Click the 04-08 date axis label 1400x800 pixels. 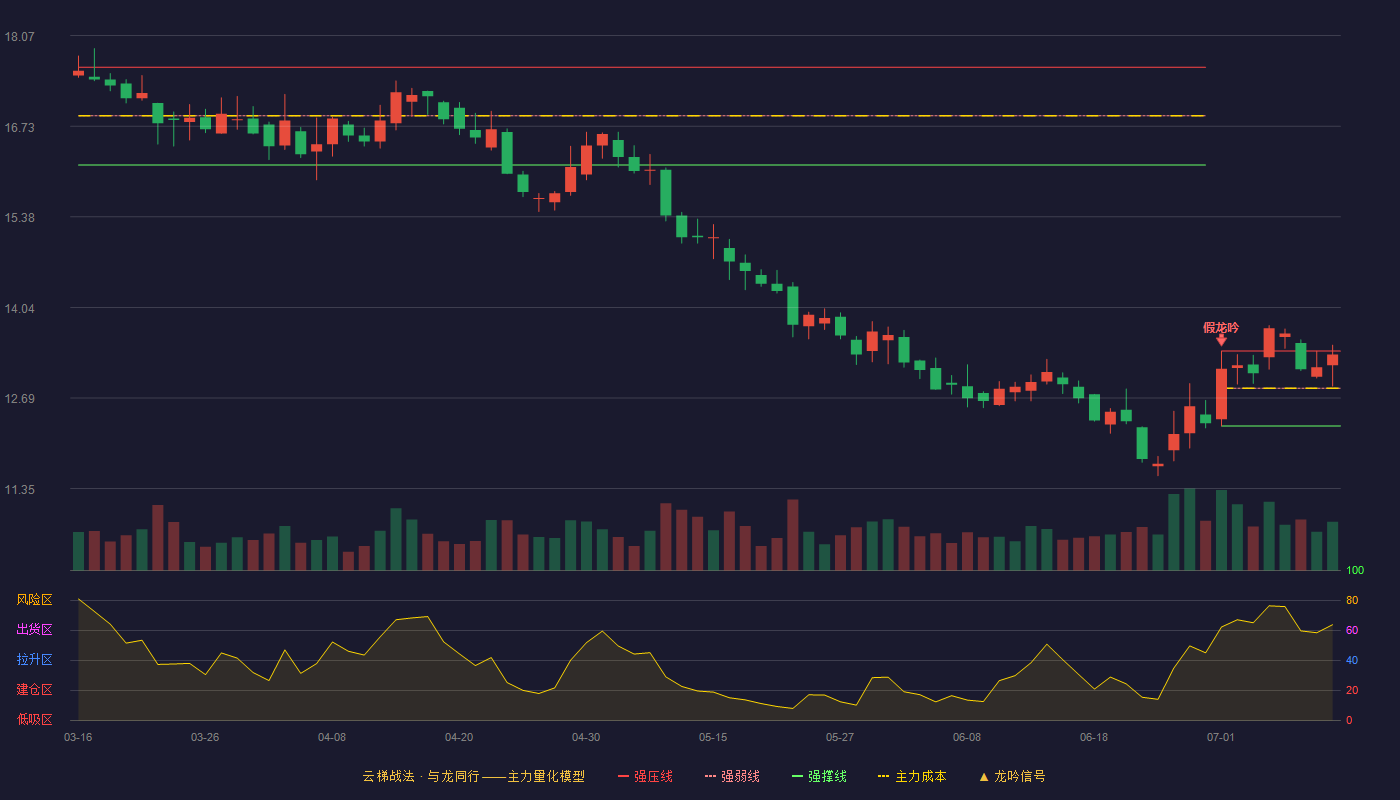click(332, 737)
